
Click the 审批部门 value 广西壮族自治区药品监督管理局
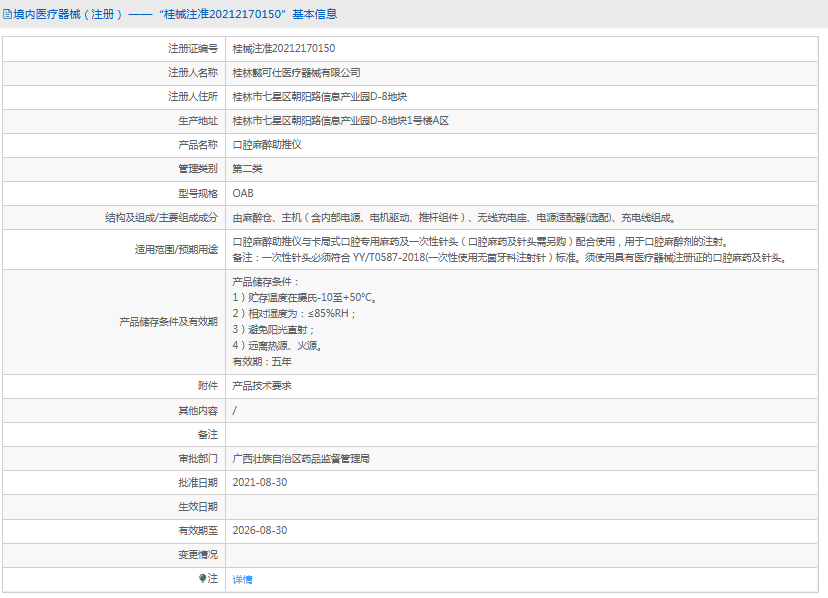[x=301, y=459]
